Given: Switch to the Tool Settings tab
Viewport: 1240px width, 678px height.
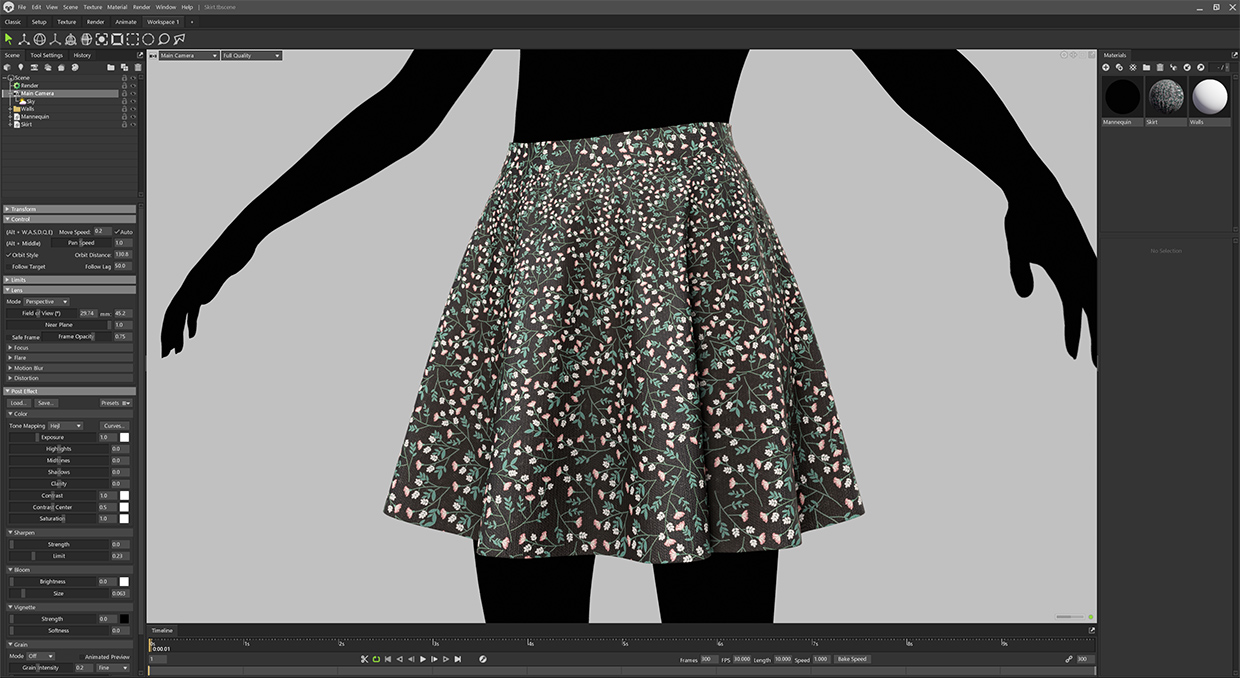Looking at the screenshot, I should click(x=46, y=55).
